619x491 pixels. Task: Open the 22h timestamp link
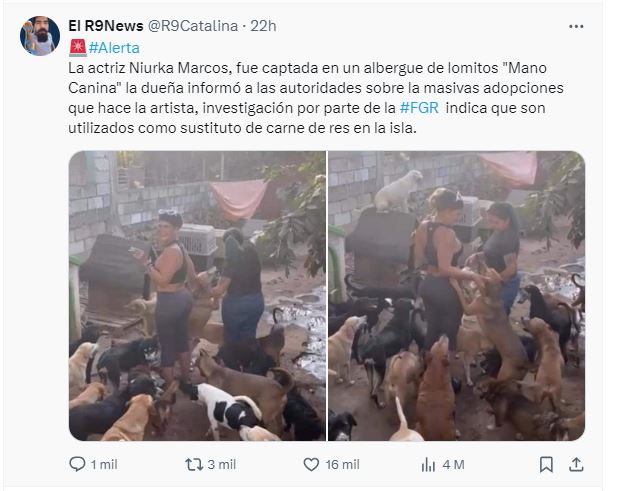(263, 26)
